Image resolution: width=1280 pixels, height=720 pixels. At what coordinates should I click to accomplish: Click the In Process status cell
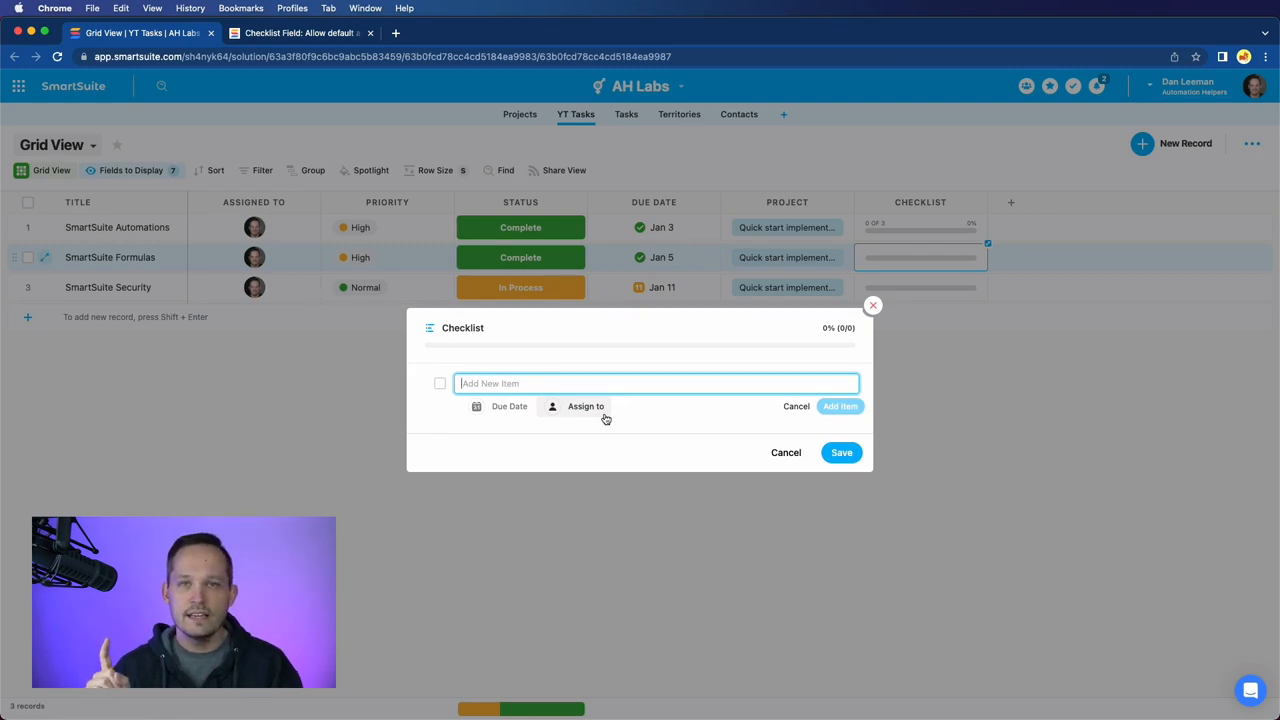[x=521, y=287]
